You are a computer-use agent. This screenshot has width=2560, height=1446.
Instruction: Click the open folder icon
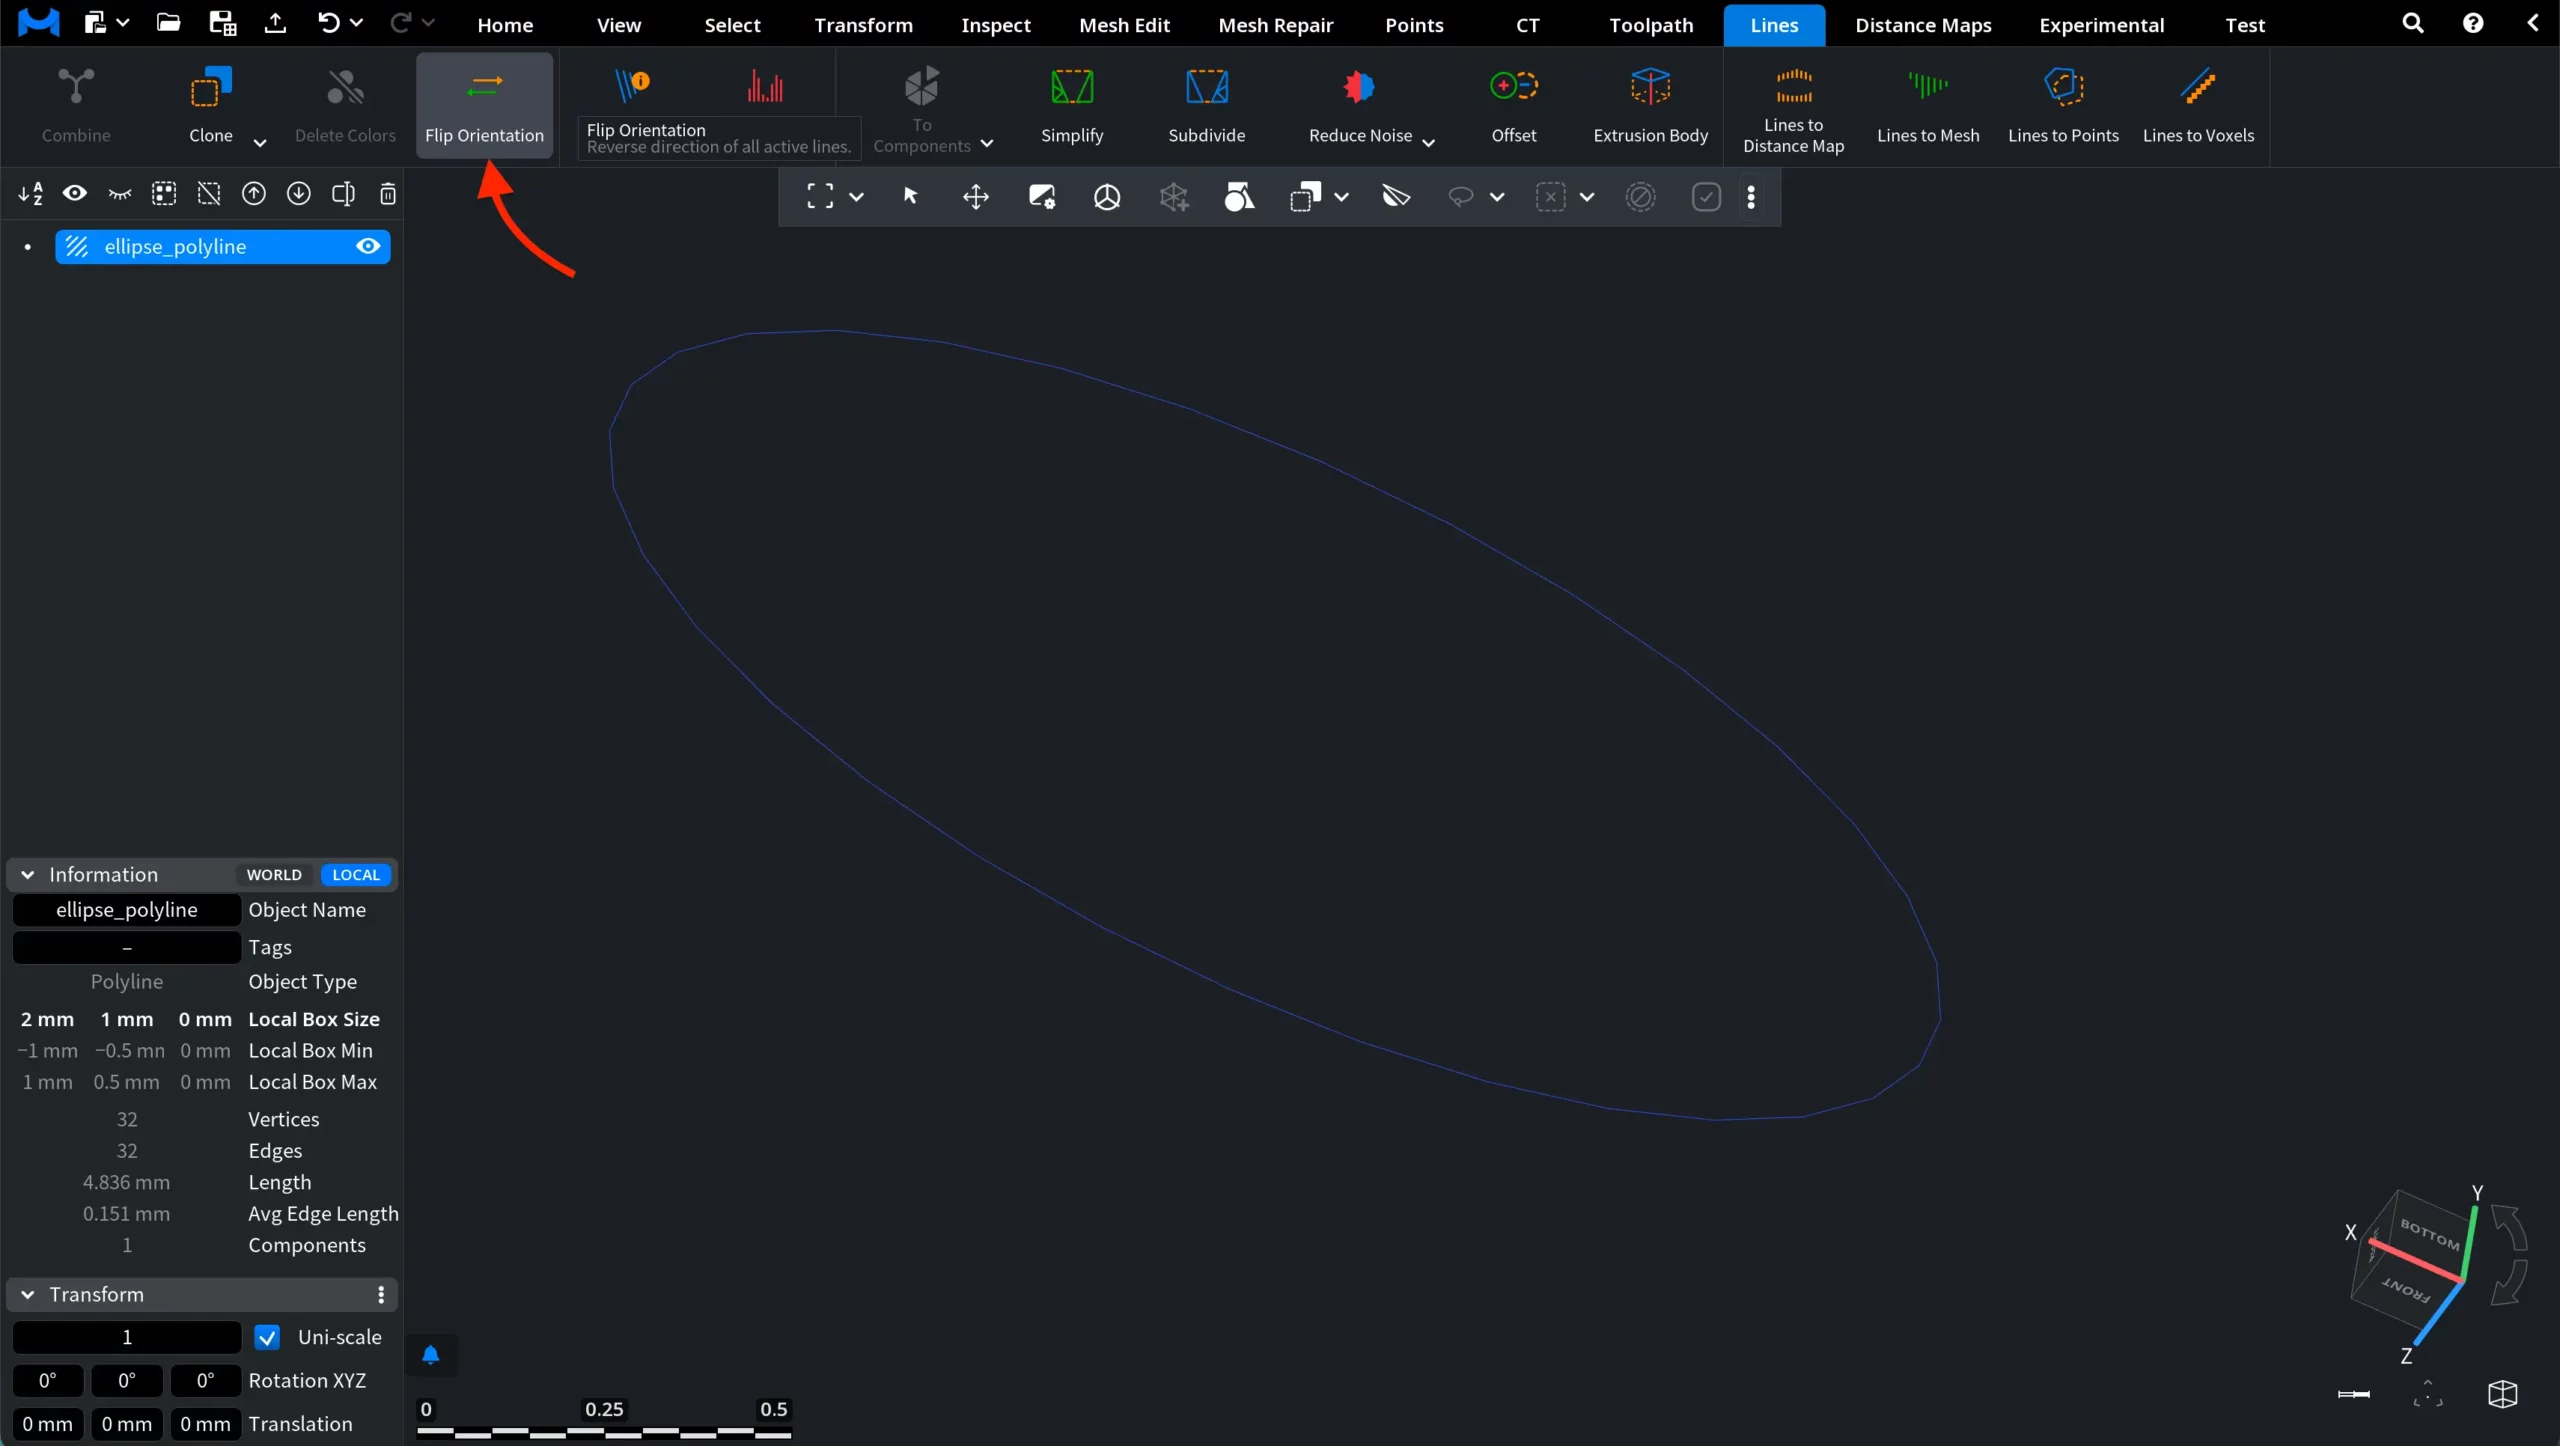(x=168, y=22)
